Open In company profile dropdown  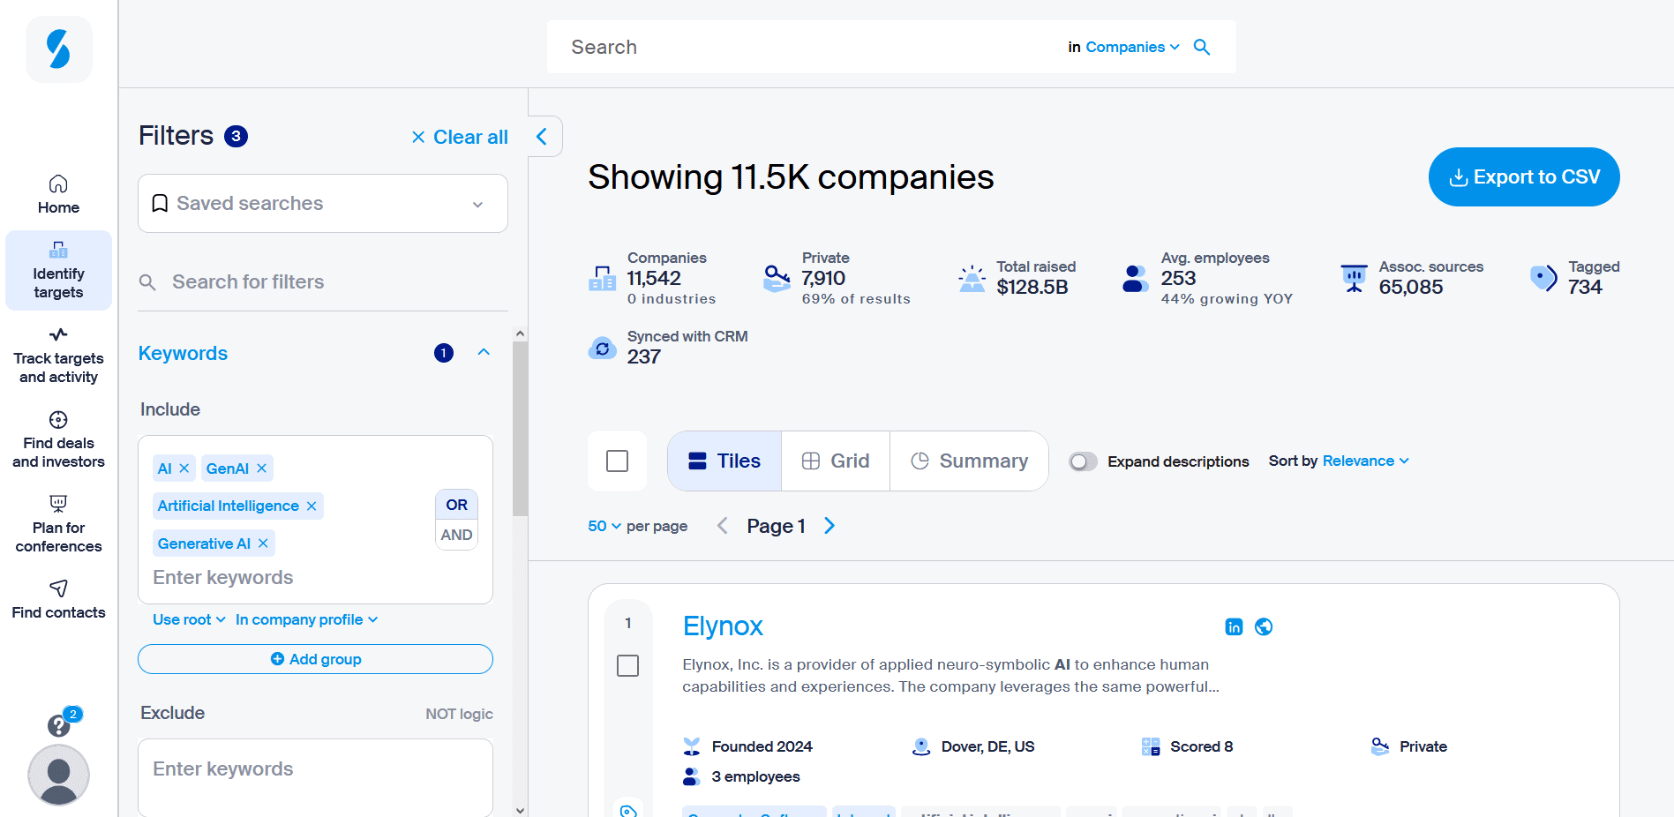(x=306, y=620)
